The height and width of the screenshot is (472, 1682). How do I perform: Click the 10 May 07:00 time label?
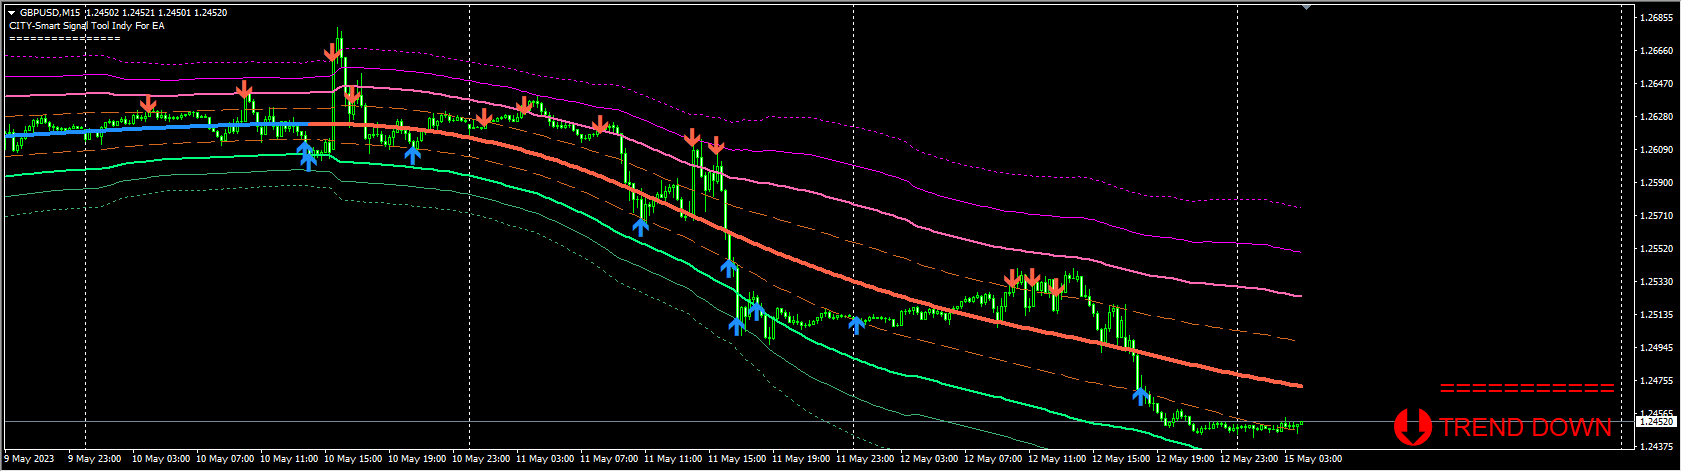click(x=225, y=459)
